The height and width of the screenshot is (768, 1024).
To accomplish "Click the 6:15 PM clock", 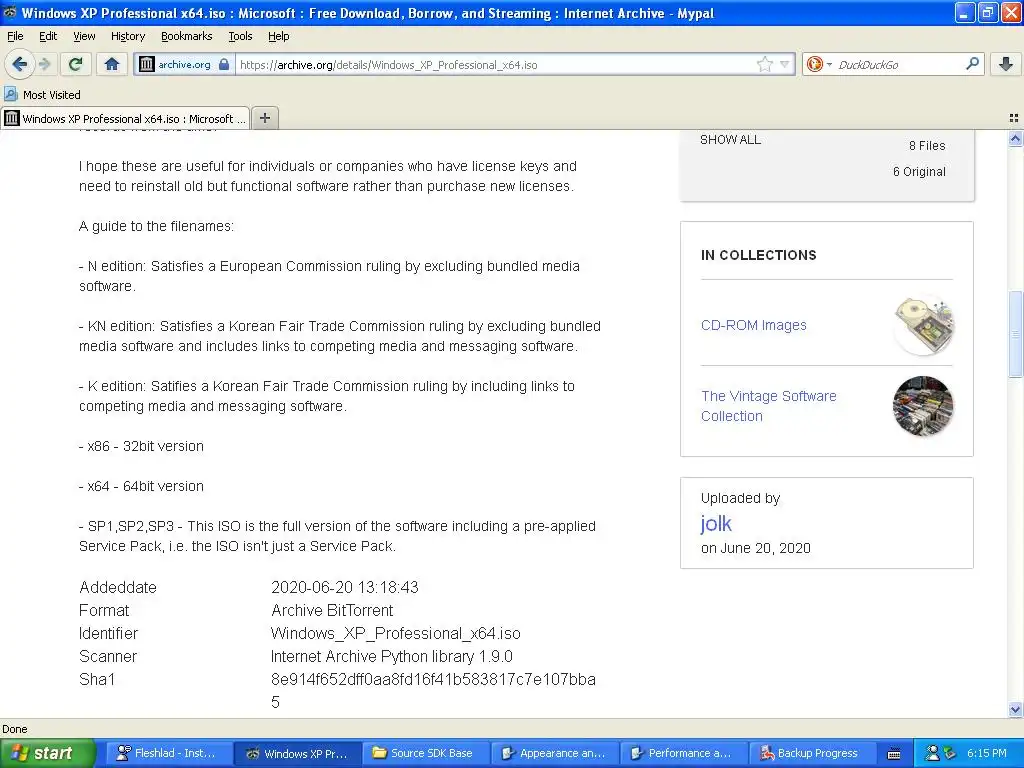I will (x=987, y=753).
